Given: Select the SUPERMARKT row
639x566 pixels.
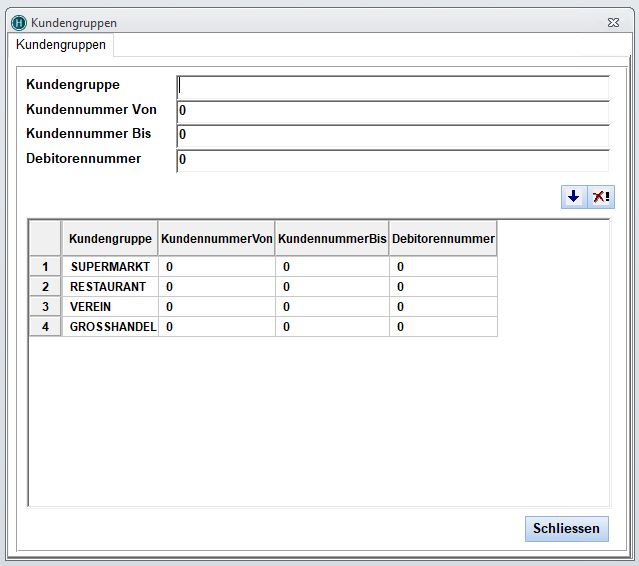Looking at the screenshot, I should pyautogui.click(x=109, y=267).
